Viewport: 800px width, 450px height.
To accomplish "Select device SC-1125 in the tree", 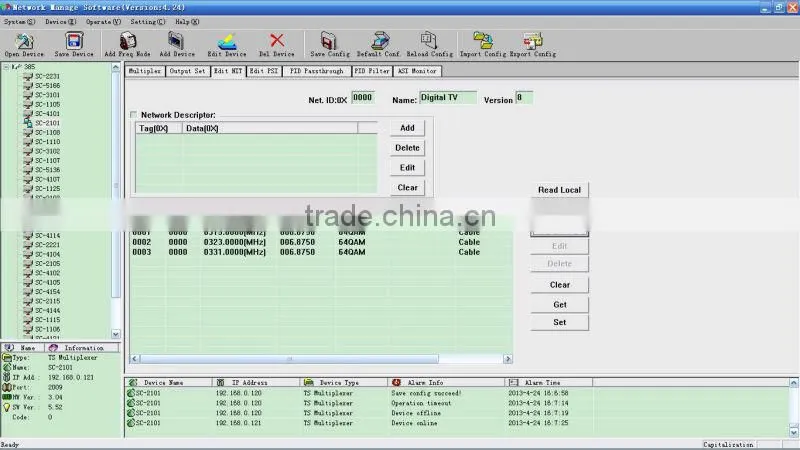I will [x=47, y=188].
